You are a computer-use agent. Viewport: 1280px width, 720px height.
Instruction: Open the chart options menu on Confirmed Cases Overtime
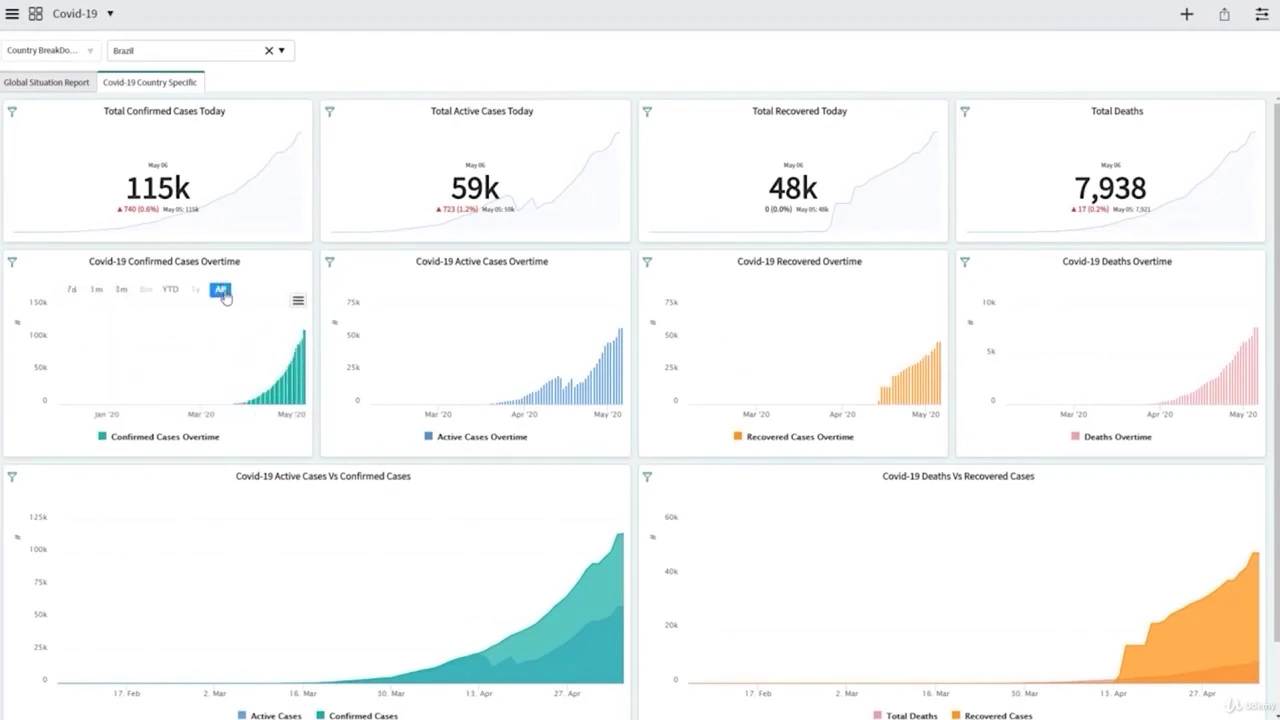coord(297,300)
